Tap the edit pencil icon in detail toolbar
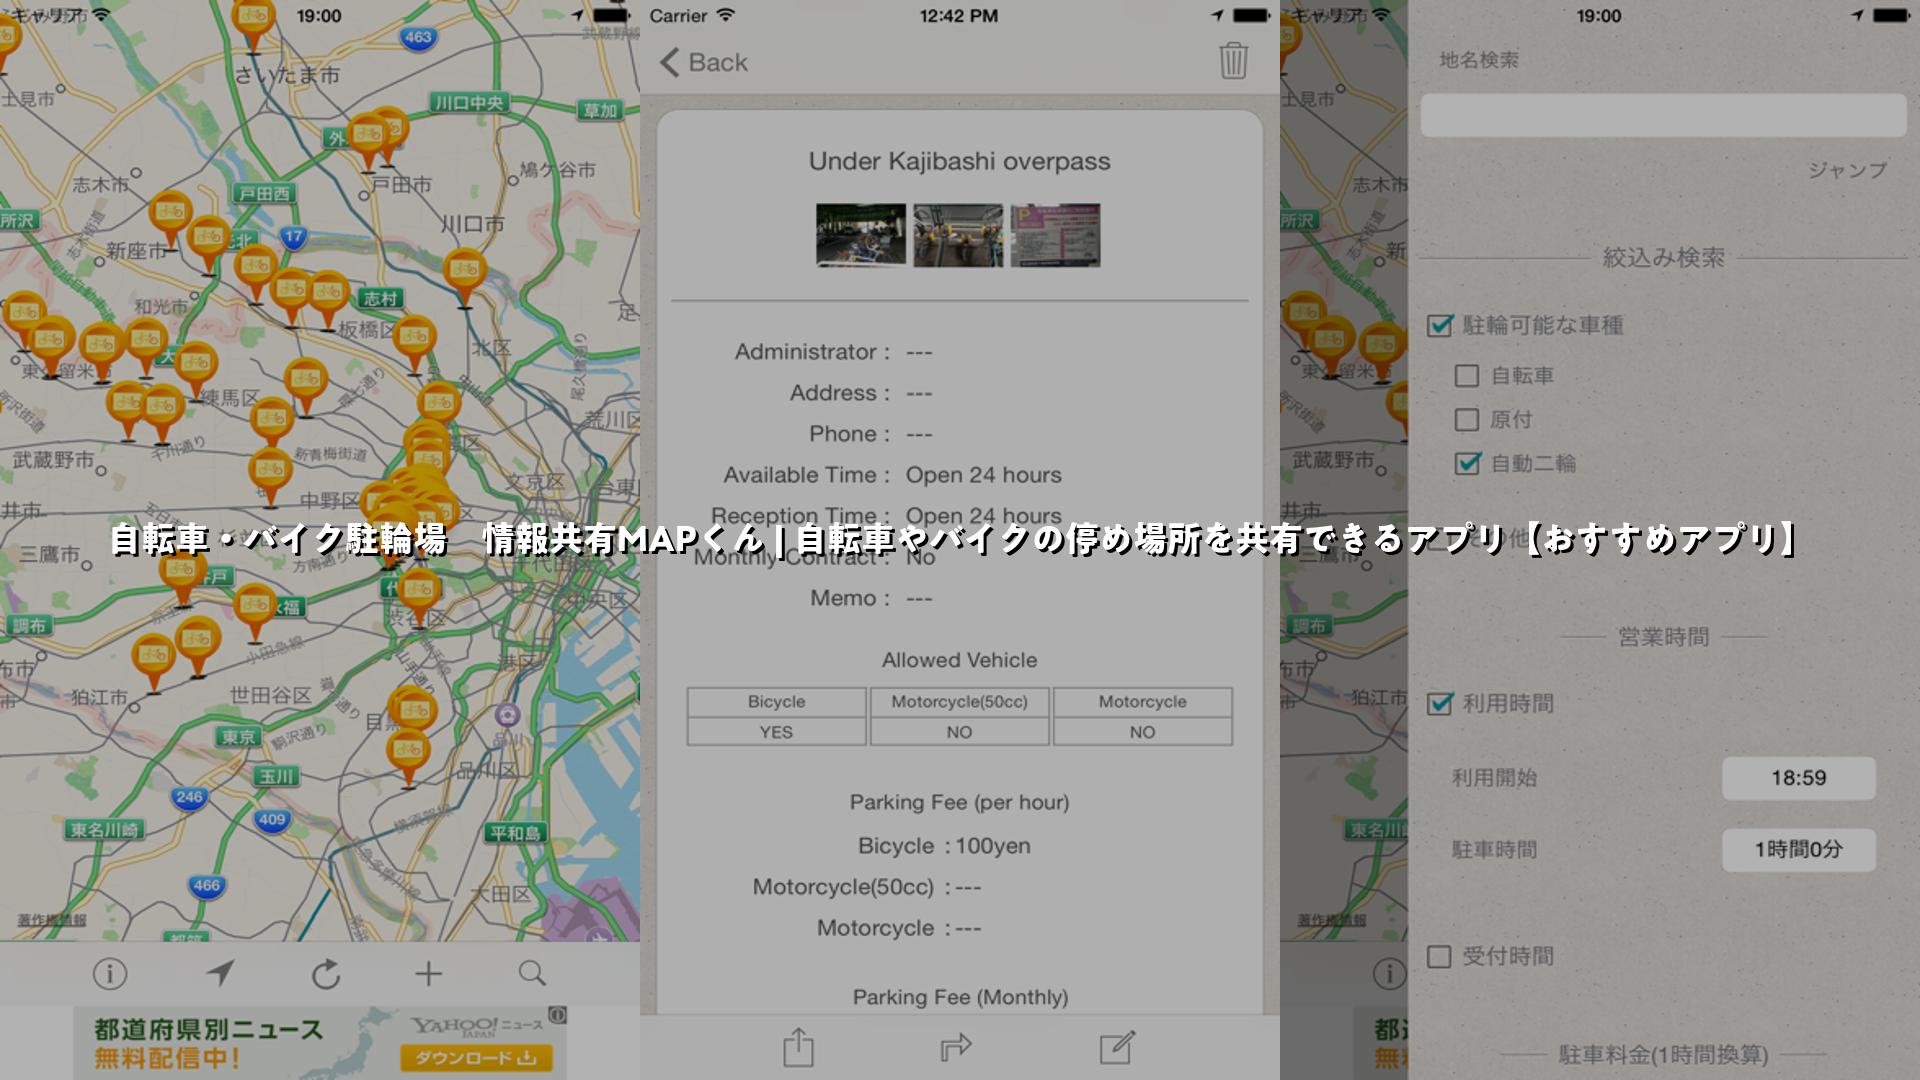The width and height of the screenshot is (1920, 1080). 1117,1047
